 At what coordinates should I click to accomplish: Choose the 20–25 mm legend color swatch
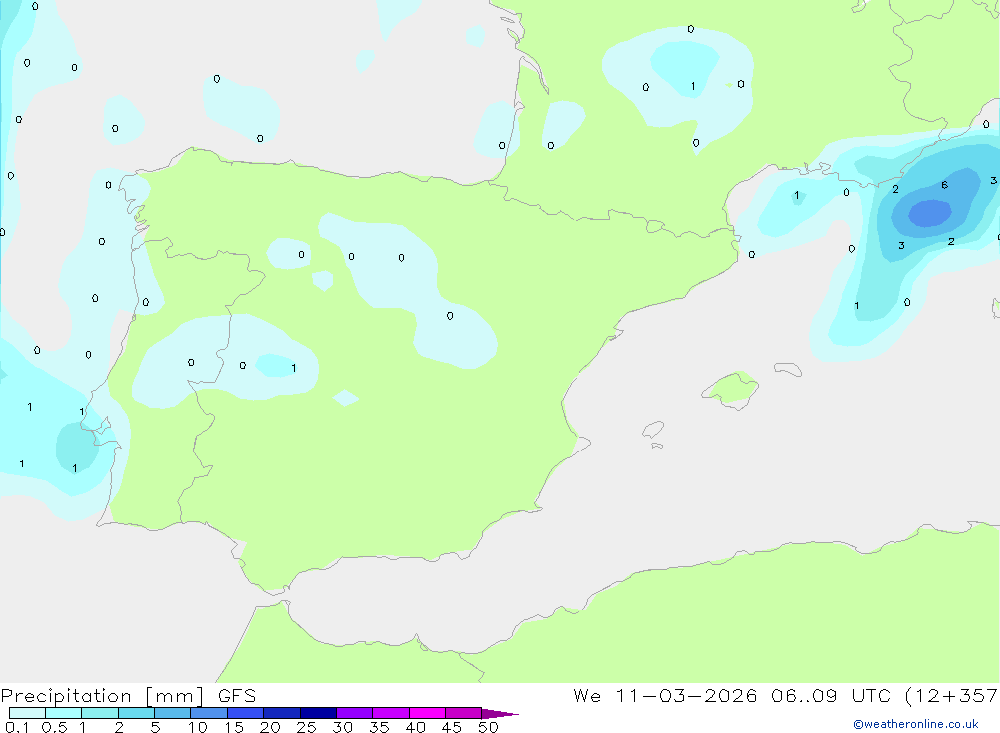(281, 713)
